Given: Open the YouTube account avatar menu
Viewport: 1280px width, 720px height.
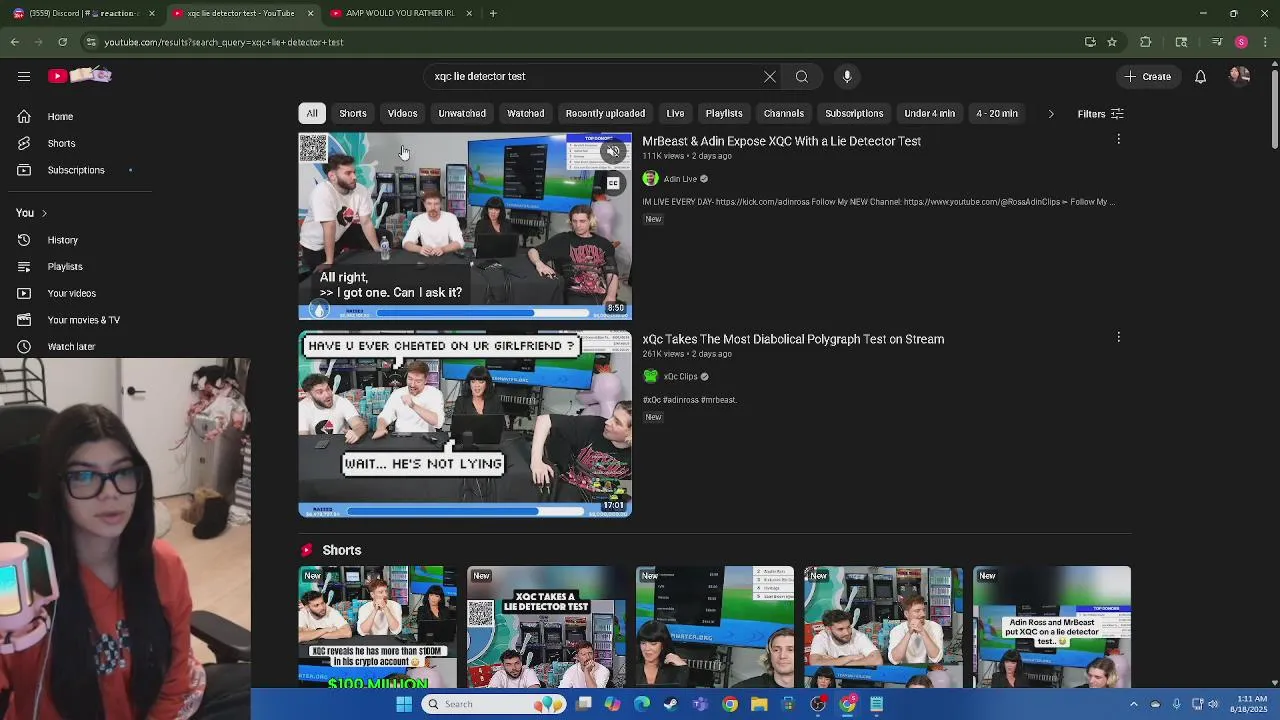Looking at the screenshot, I should [x=1239, y=76].
